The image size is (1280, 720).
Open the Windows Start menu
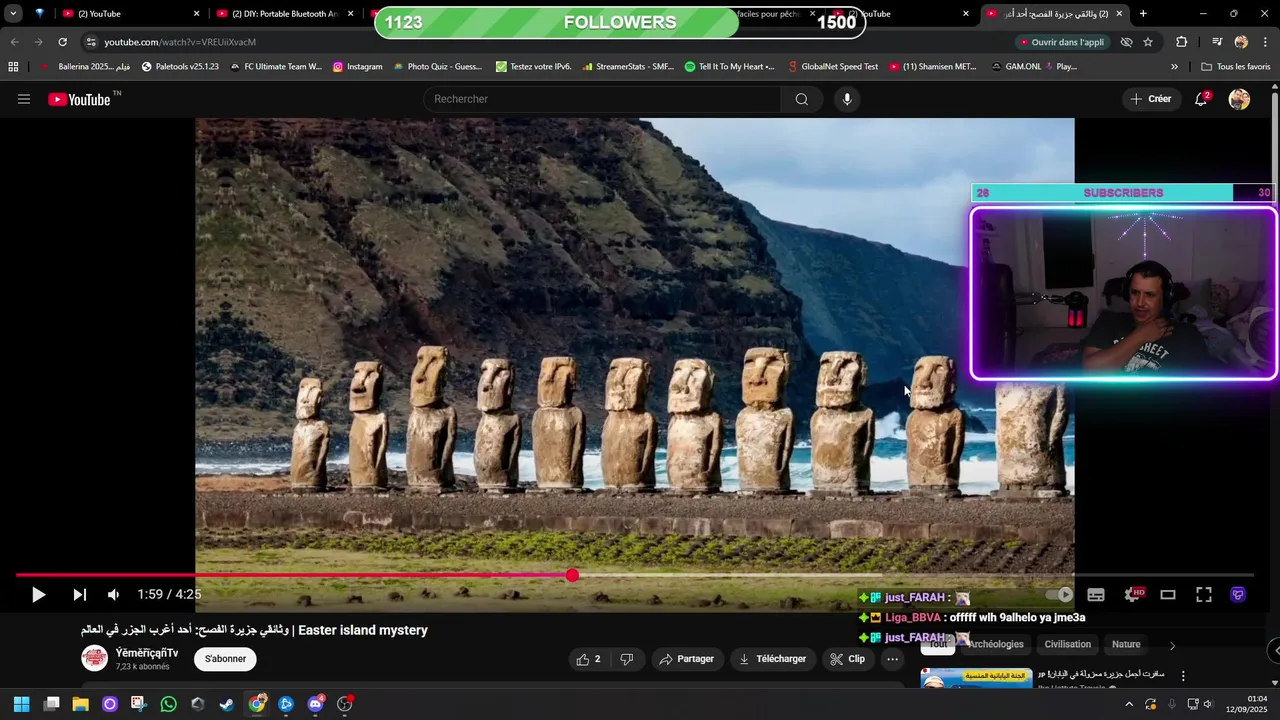point(21,704)
